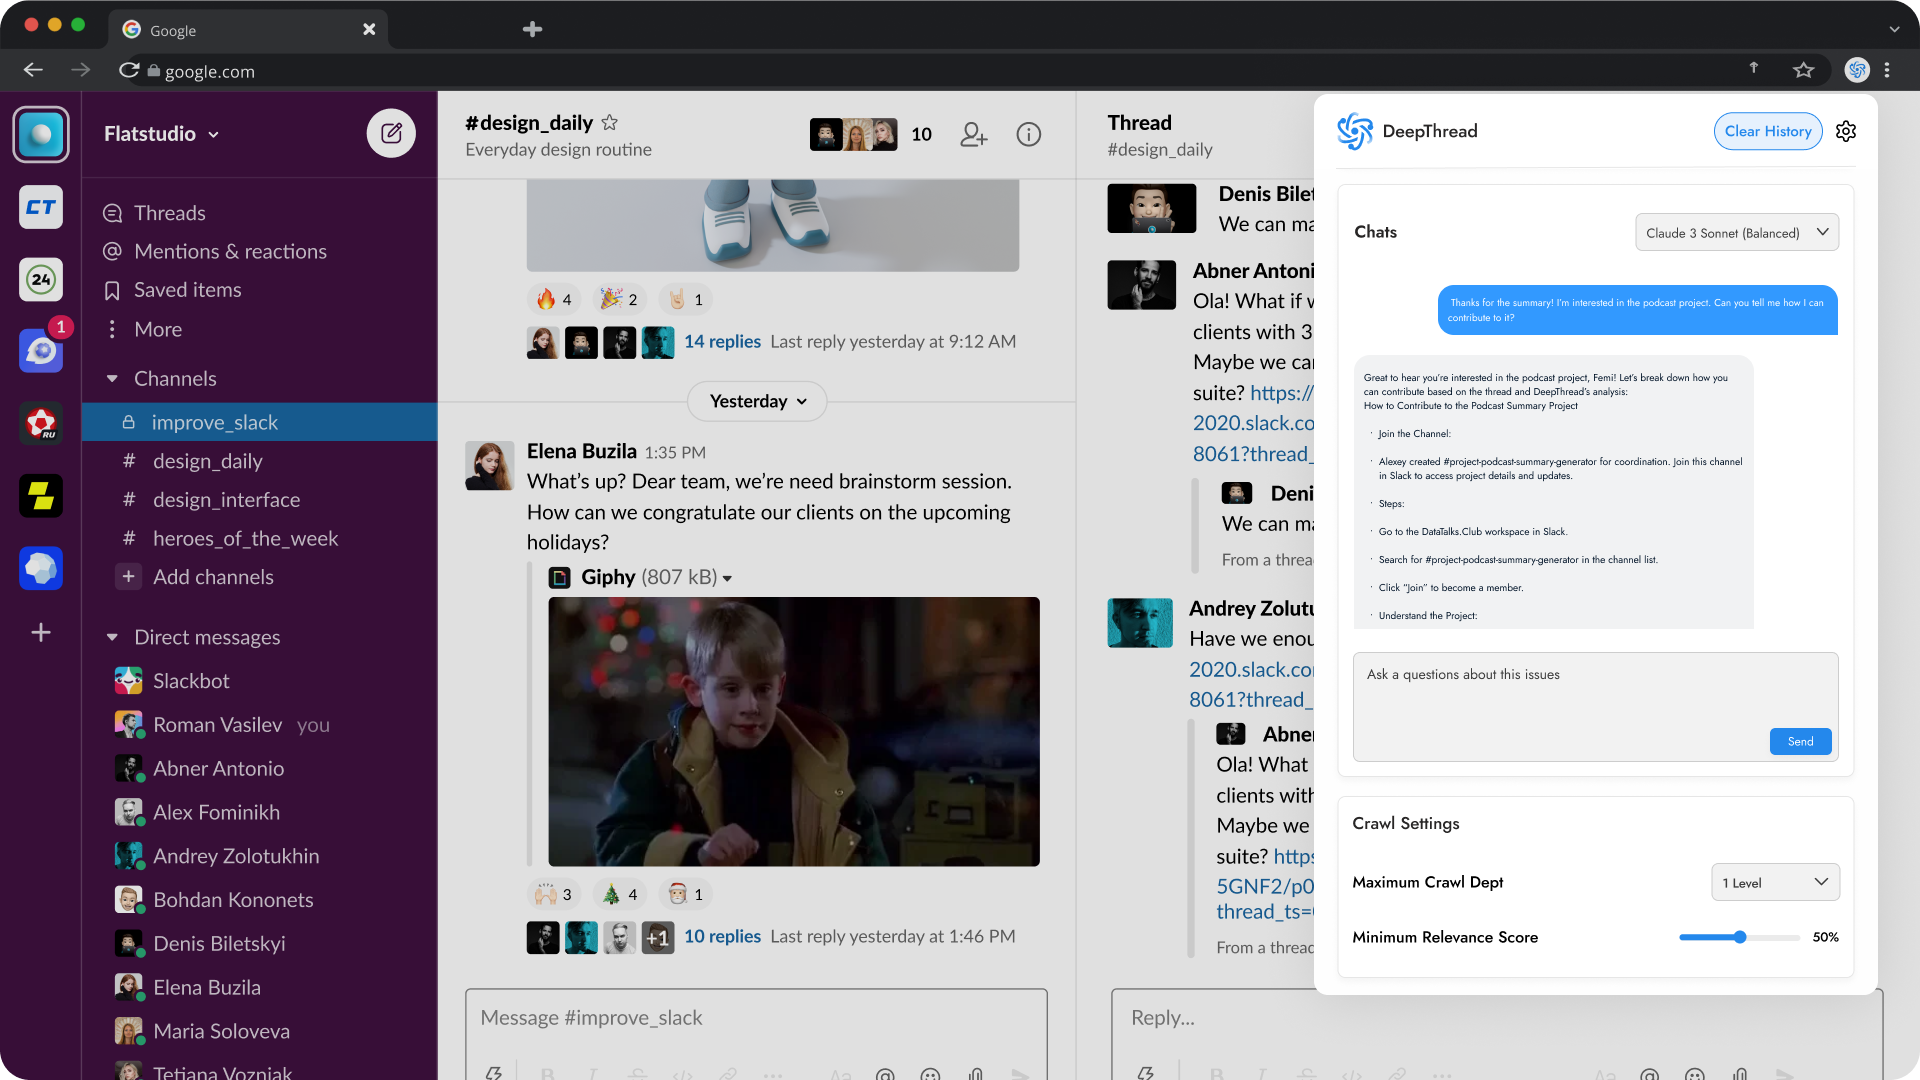Go back with the browser back arrow

tap(33, 70)
